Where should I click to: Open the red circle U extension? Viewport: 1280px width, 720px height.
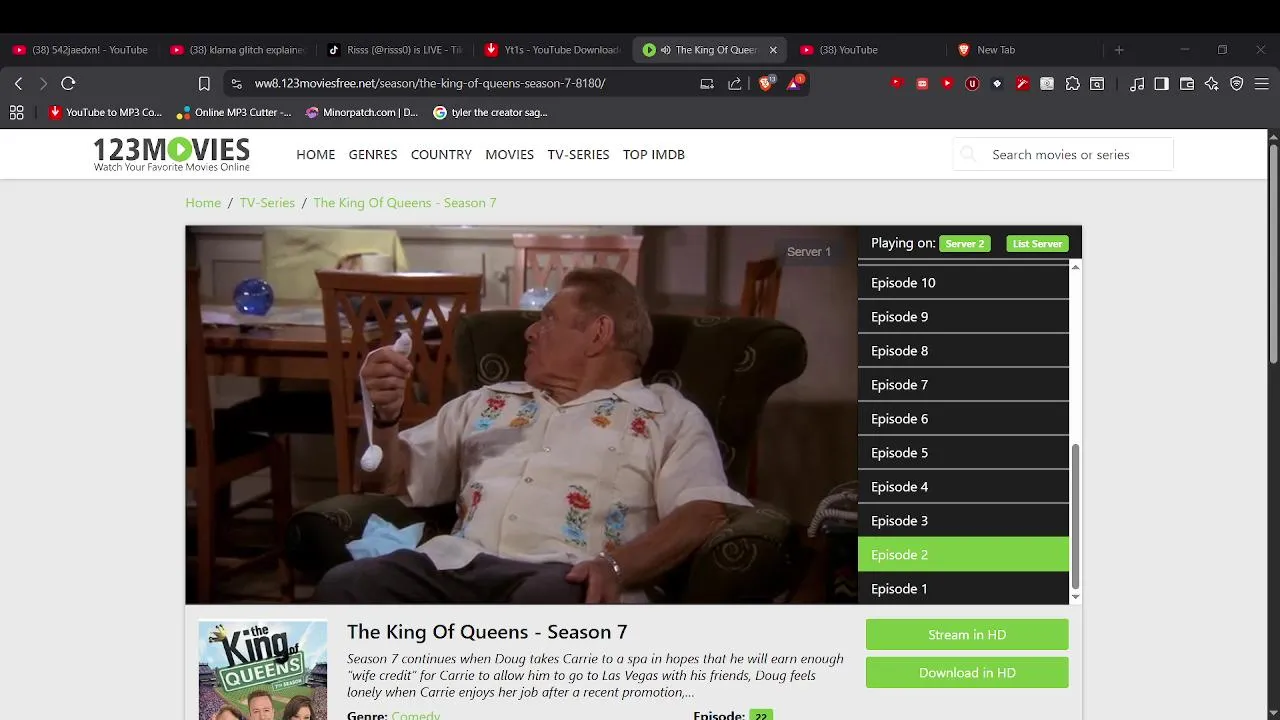[x=971, y=84]
